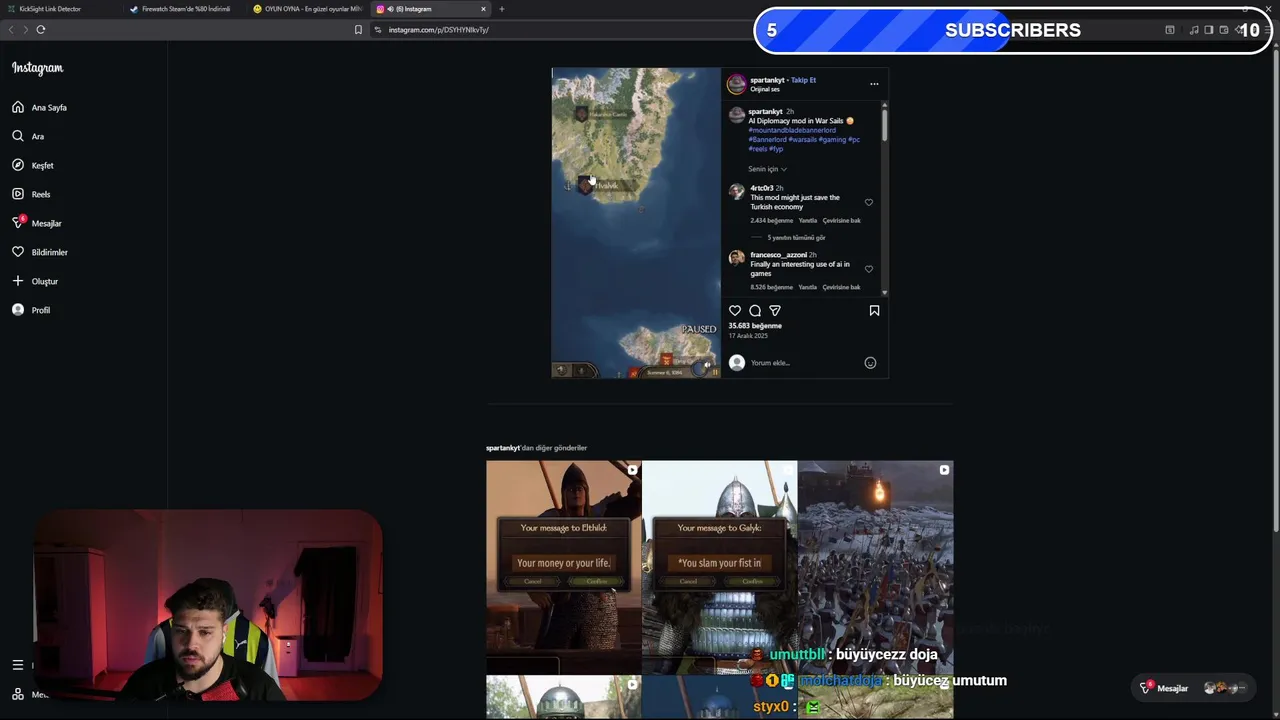Click spartankyt's profile avatar in post header
Screen dimensions: 1280x720
pyautogui.click(x=737, y=84)
